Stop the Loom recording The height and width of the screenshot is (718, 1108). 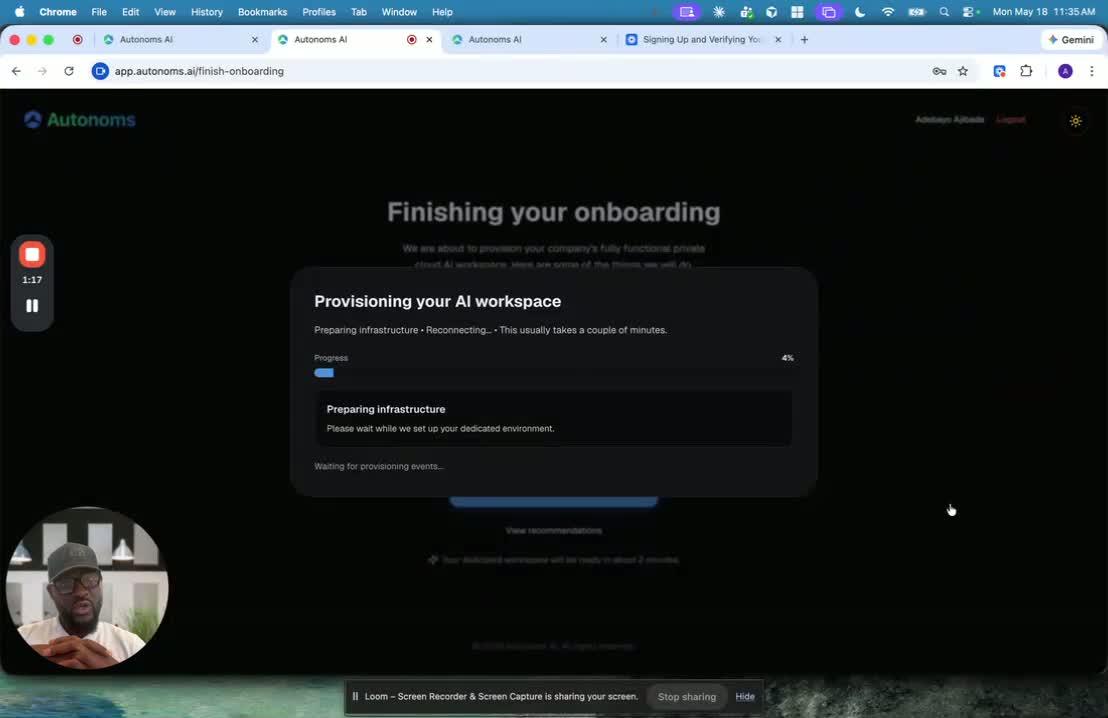[32, 254]
